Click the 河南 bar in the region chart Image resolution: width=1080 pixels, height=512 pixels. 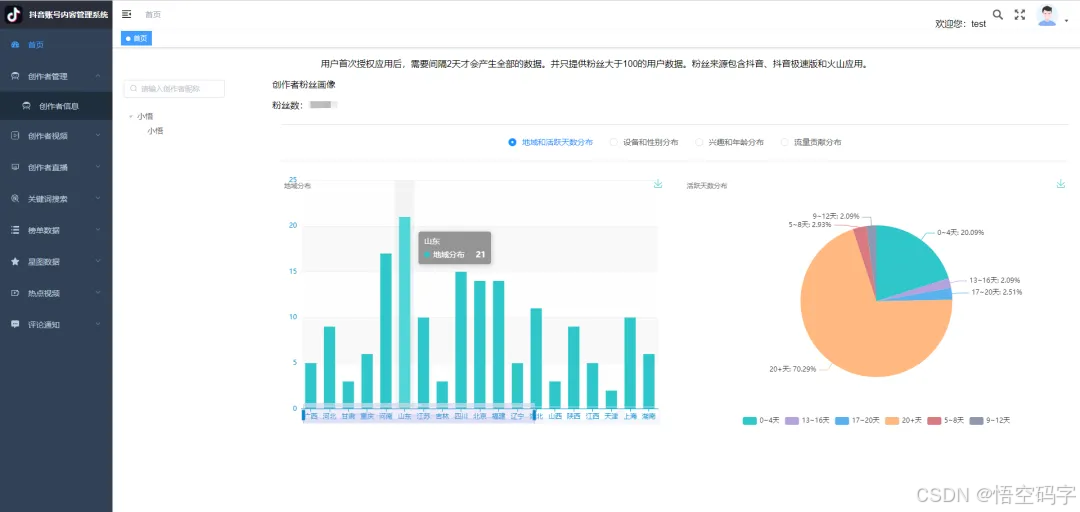click(x=386, y=331)
